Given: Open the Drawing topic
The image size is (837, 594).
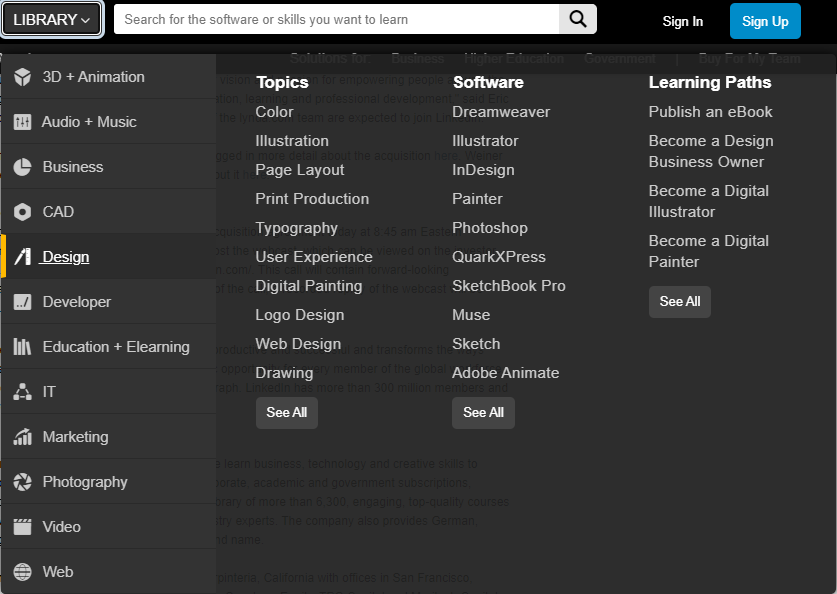Looking at the screenshot, I should click(x=284, y=373).
